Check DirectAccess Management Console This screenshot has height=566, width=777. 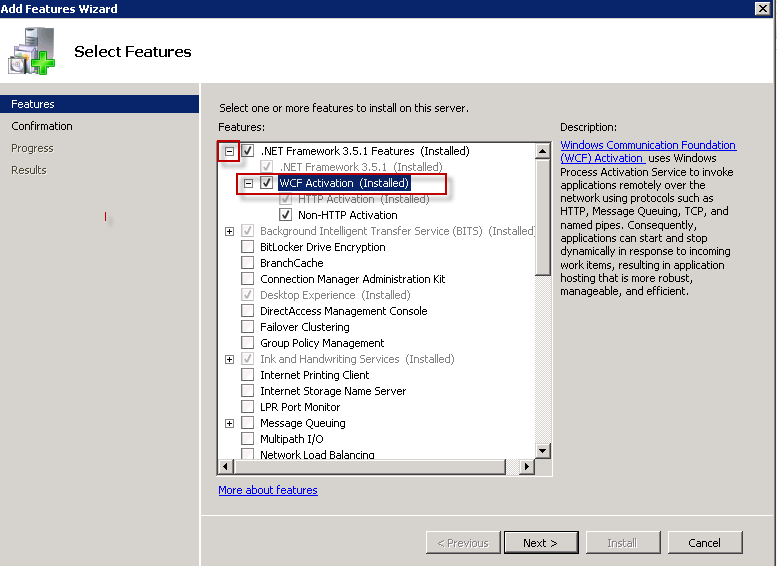tap(248, 311)
